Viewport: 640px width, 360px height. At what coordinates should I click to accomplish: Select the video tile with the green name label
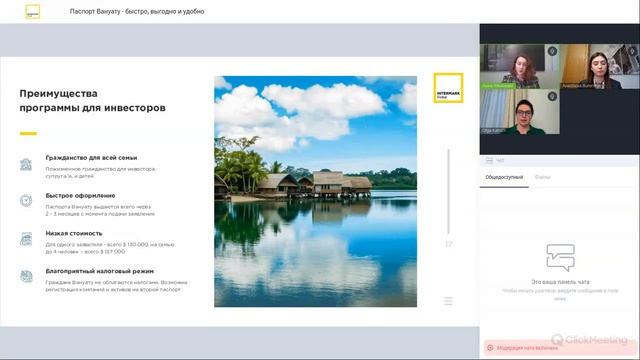point(520,66)
